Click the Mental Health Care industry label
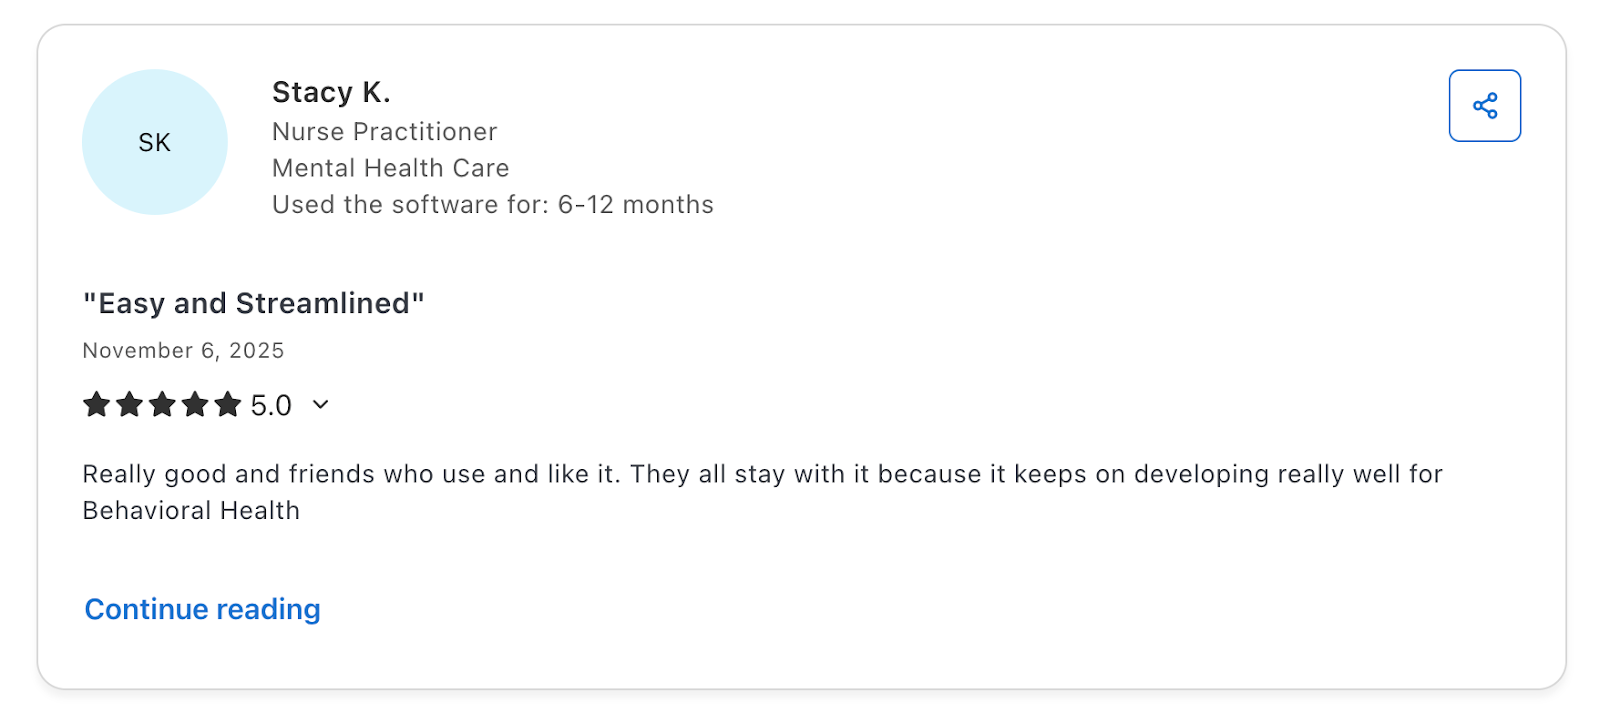 (x=390, y=168)
